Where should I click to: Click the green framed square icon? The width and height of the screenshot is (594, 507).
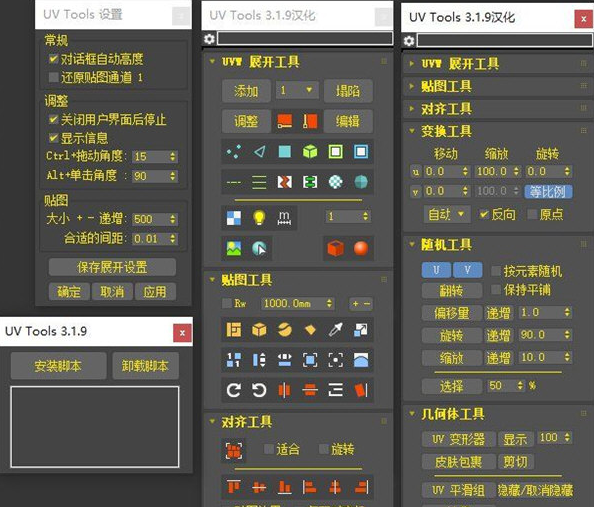coord(336,152)
